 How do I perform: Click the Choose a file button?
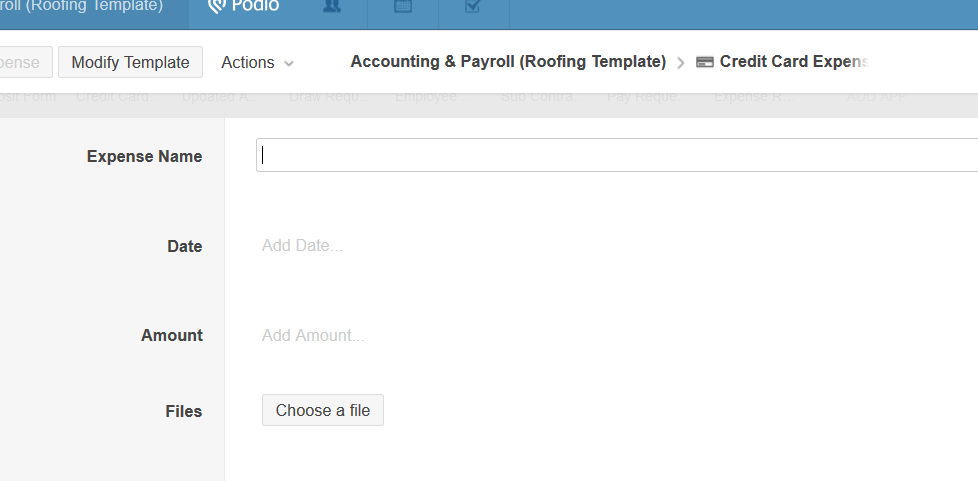click(x=323, y=410)
